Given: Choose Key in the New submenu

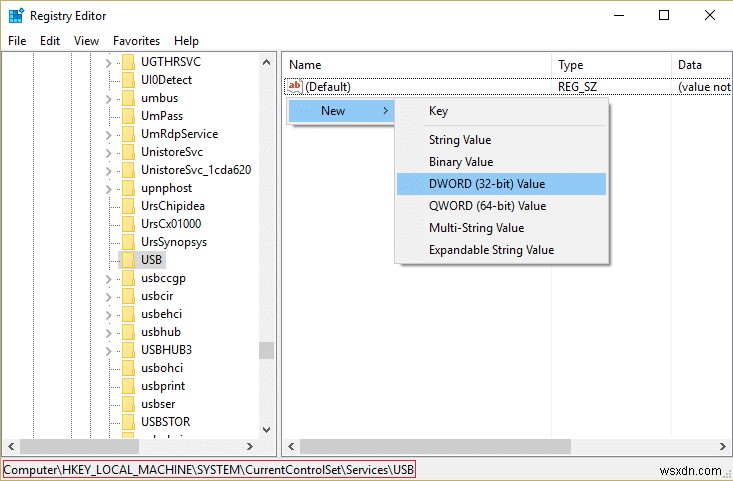Looking at the screenshot, I should pos(501,111).
